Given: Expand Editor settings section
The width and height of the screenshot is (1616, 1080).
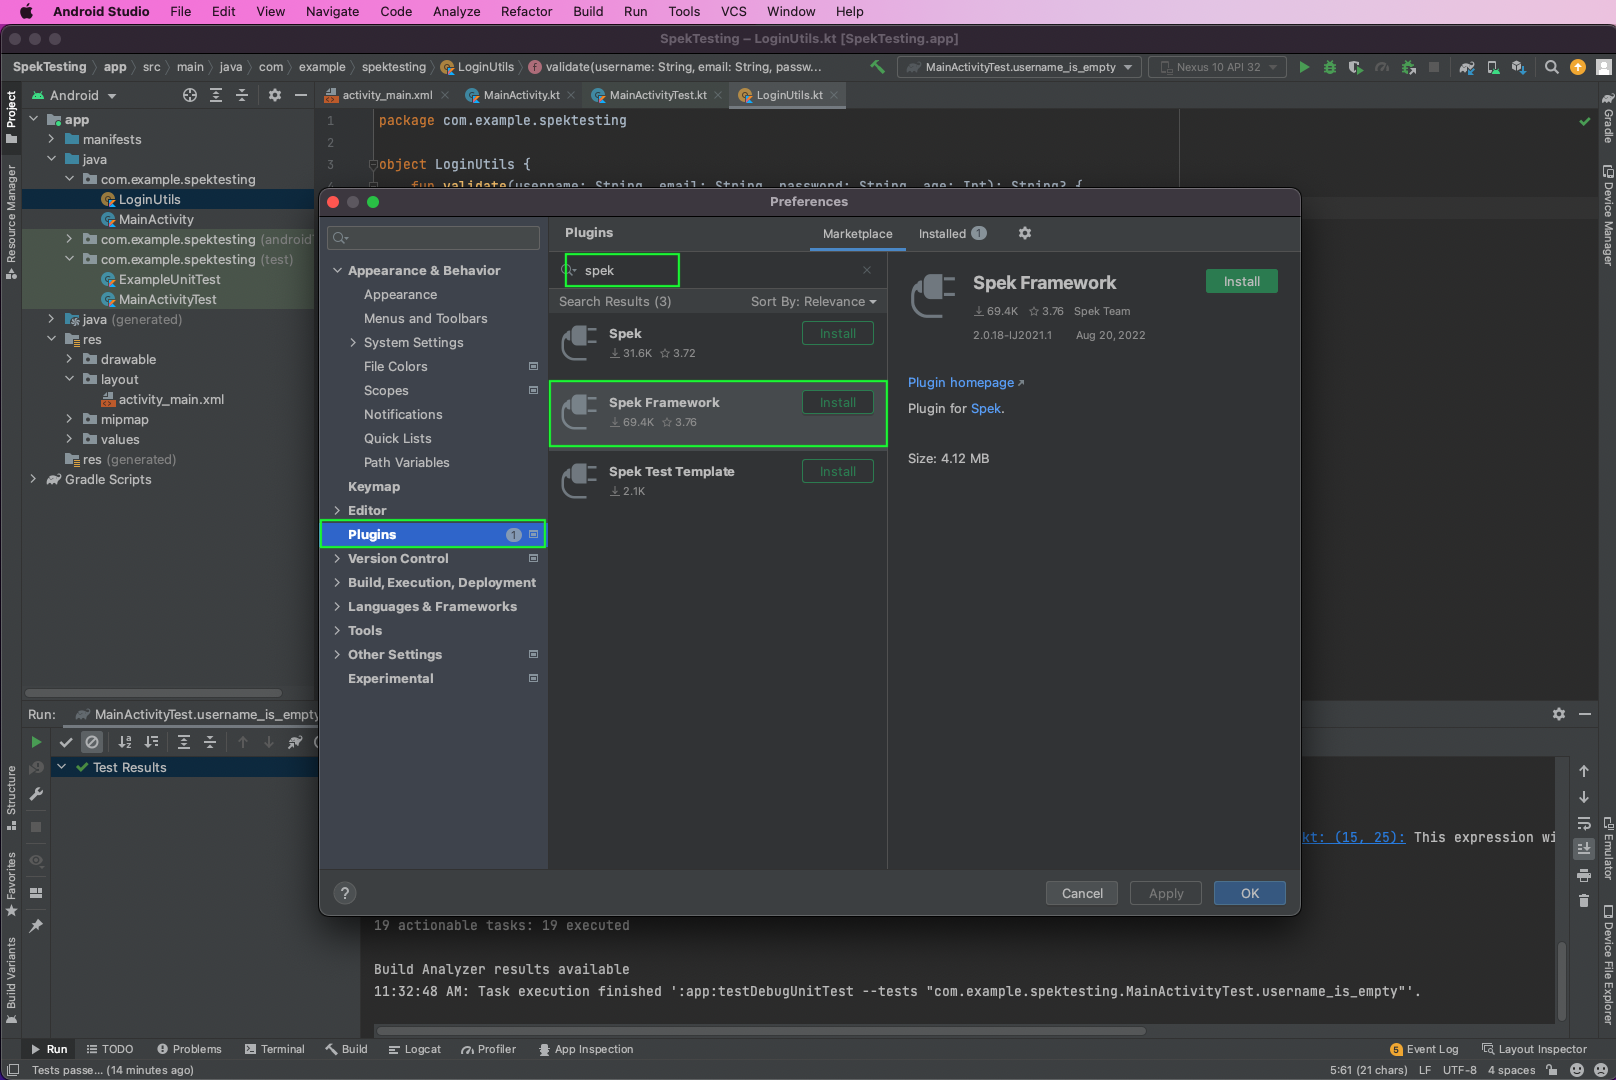Looking at the screenshot, I should coord(338,510).
